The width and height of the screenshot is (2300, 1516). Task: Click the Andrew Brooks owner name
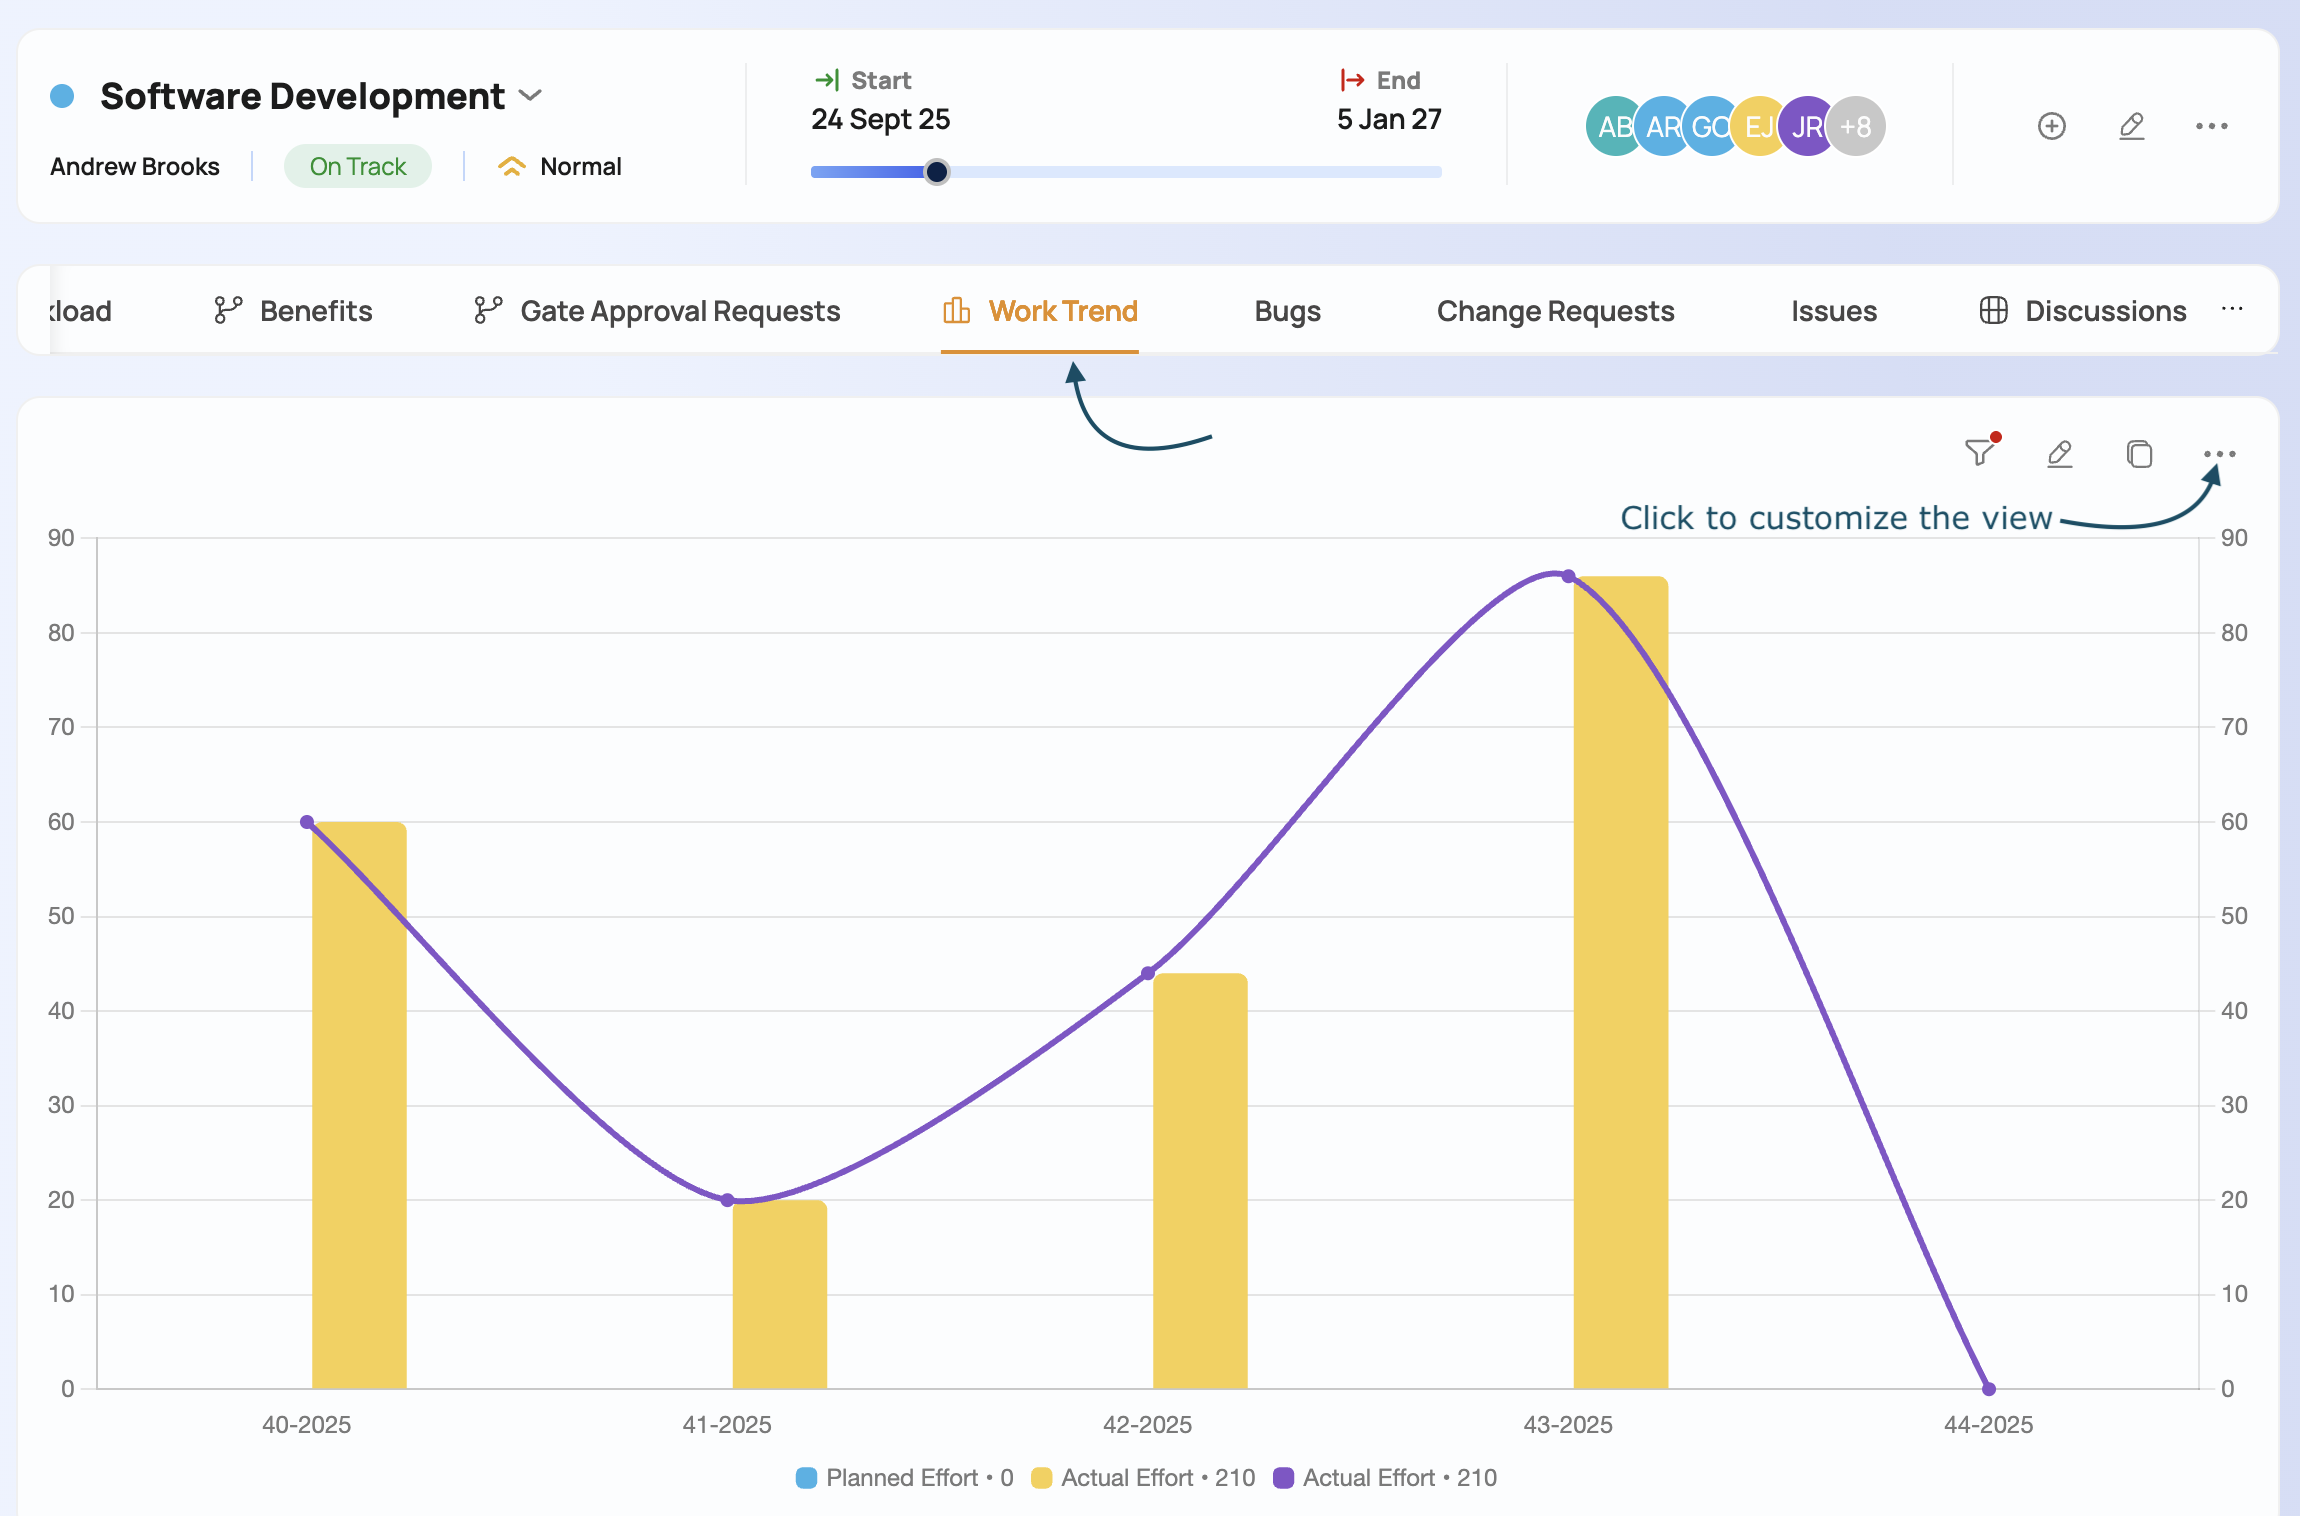(x=135, y=166)
